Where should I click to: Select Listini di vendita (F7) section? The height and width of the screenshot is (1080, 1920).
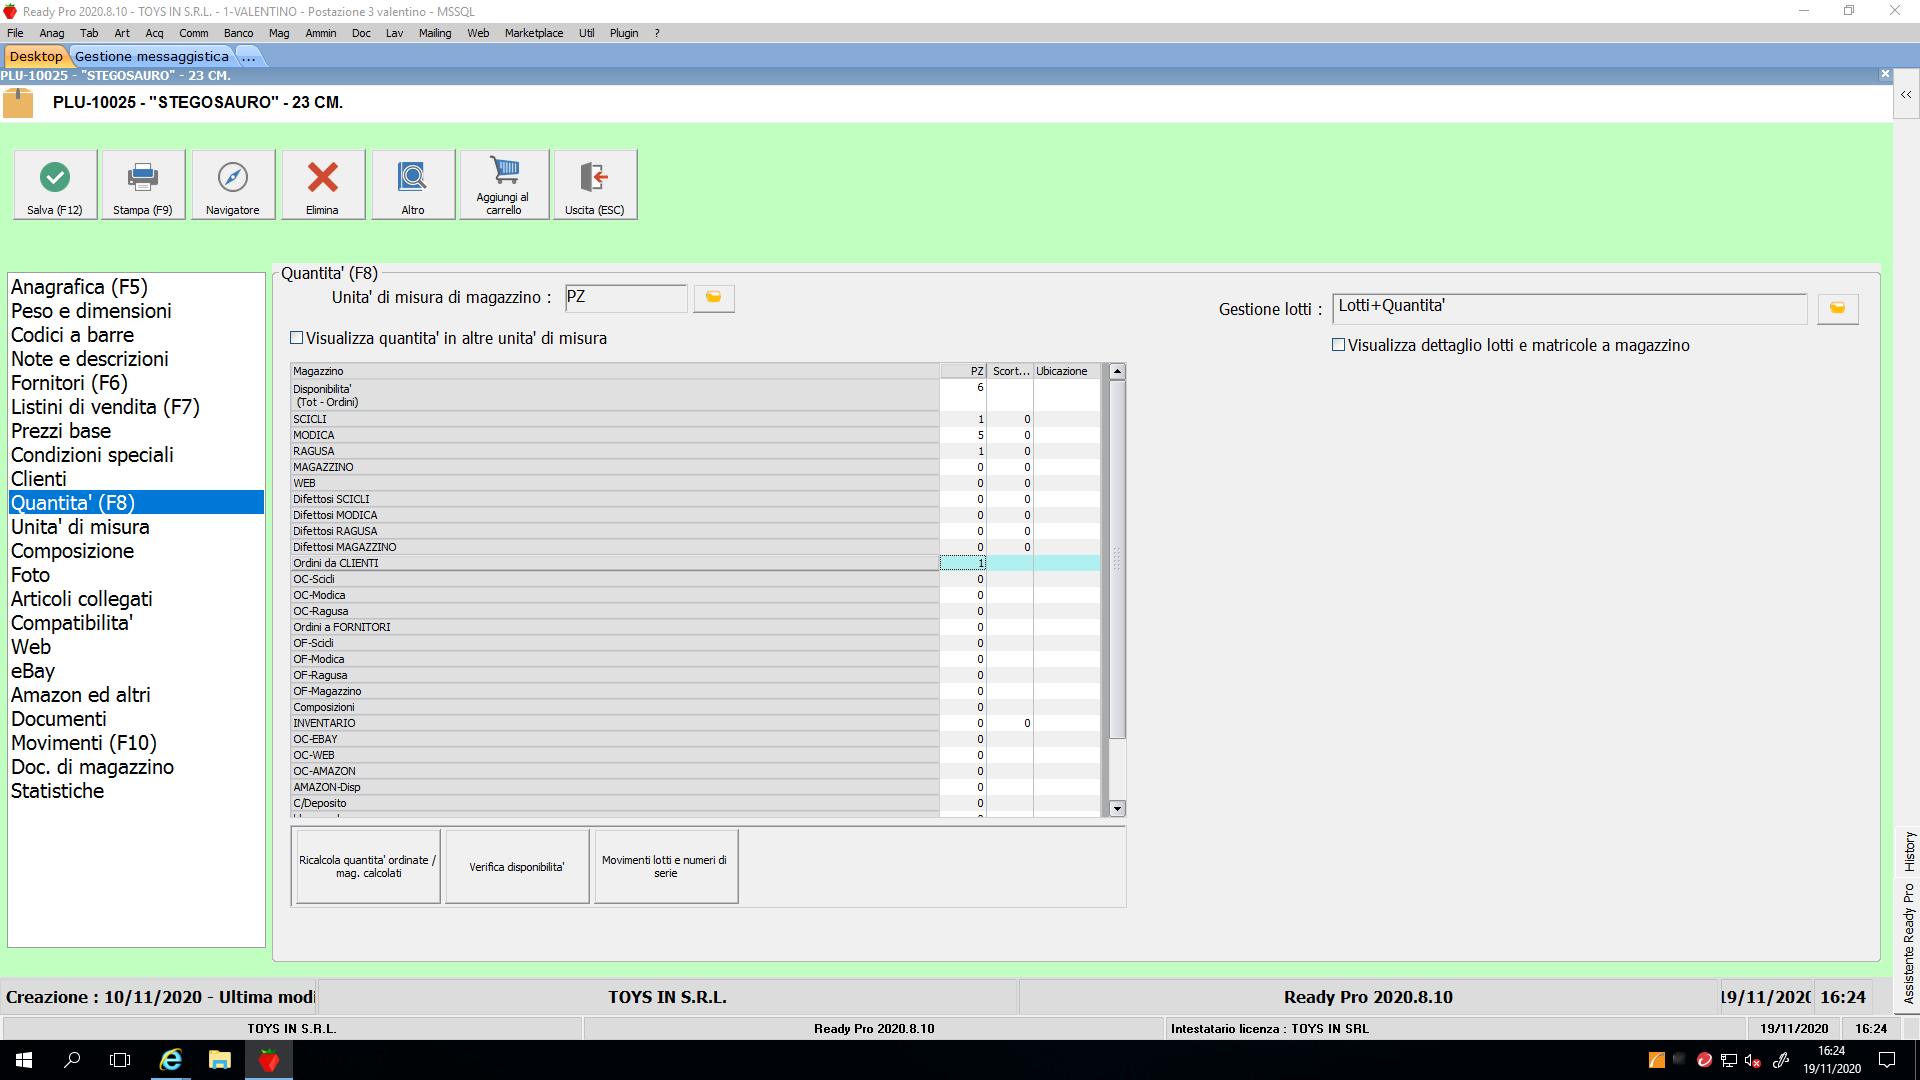[105, 407]
